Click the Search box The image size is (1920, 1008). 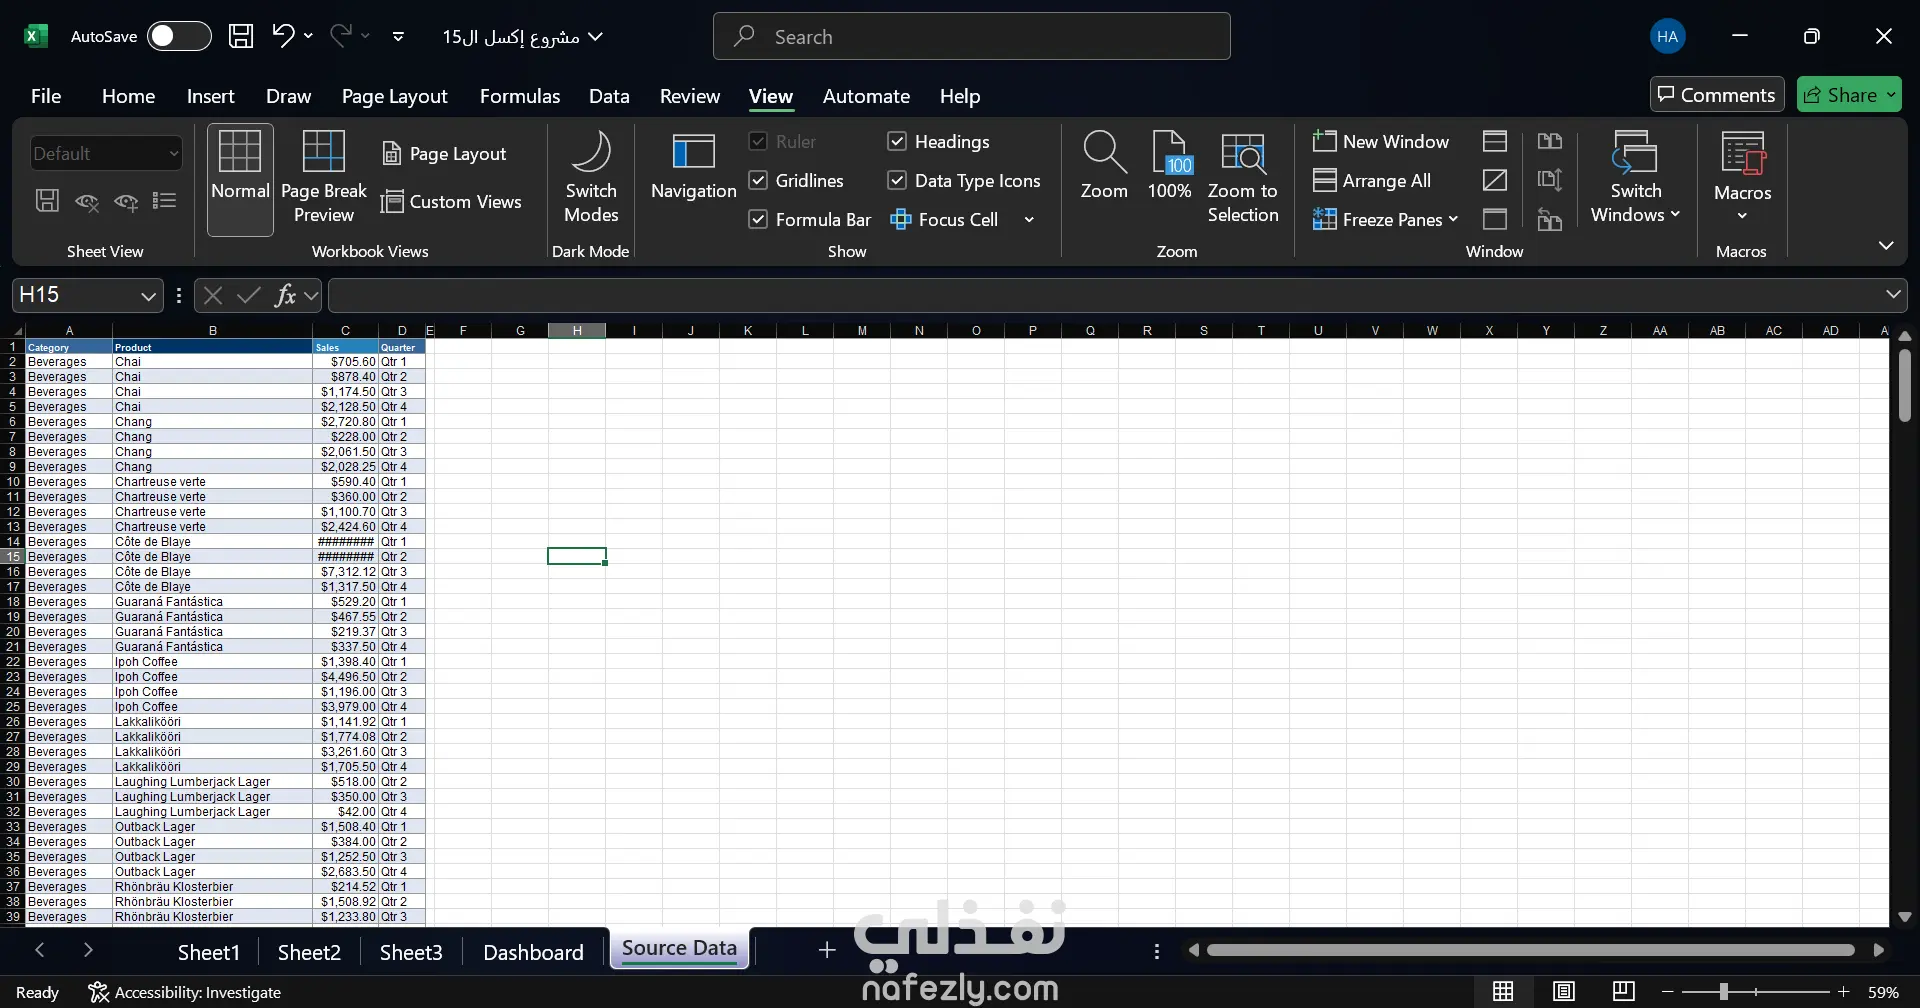point(971,37)
